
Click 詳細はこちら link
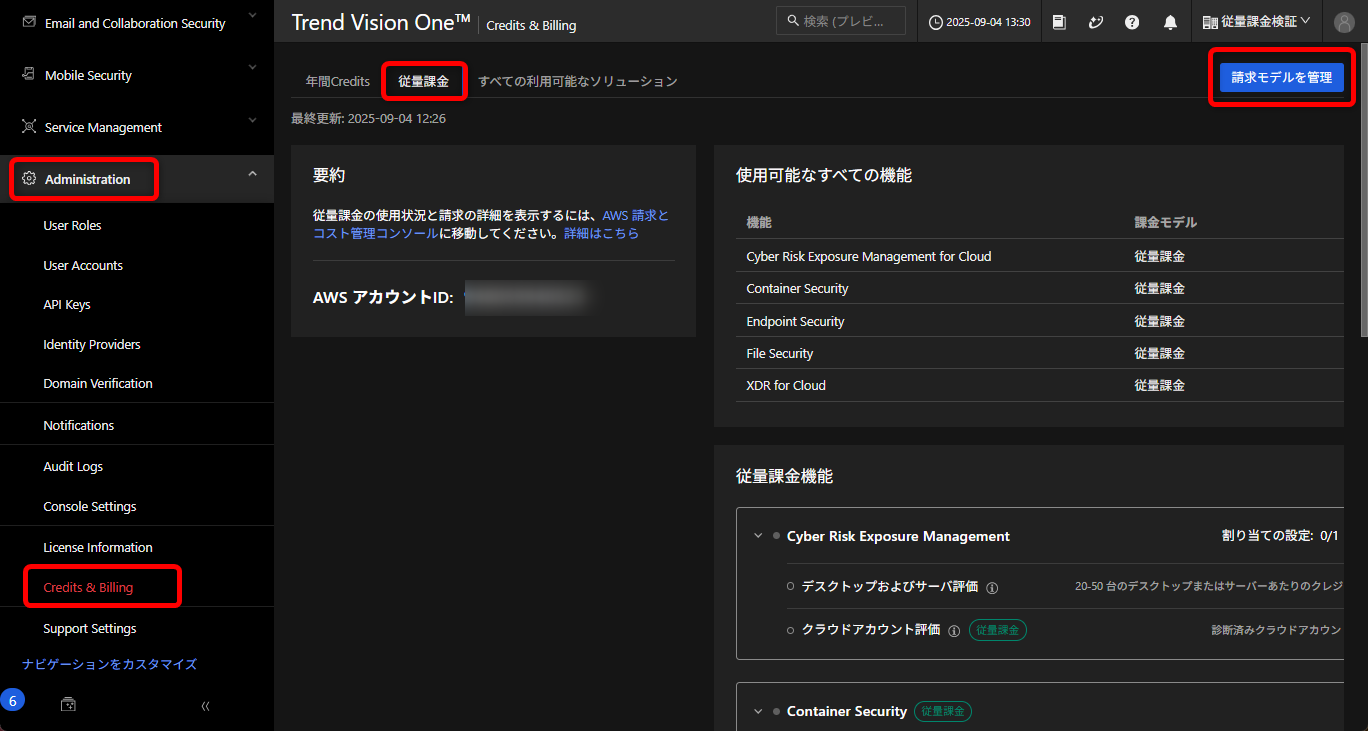601,233
